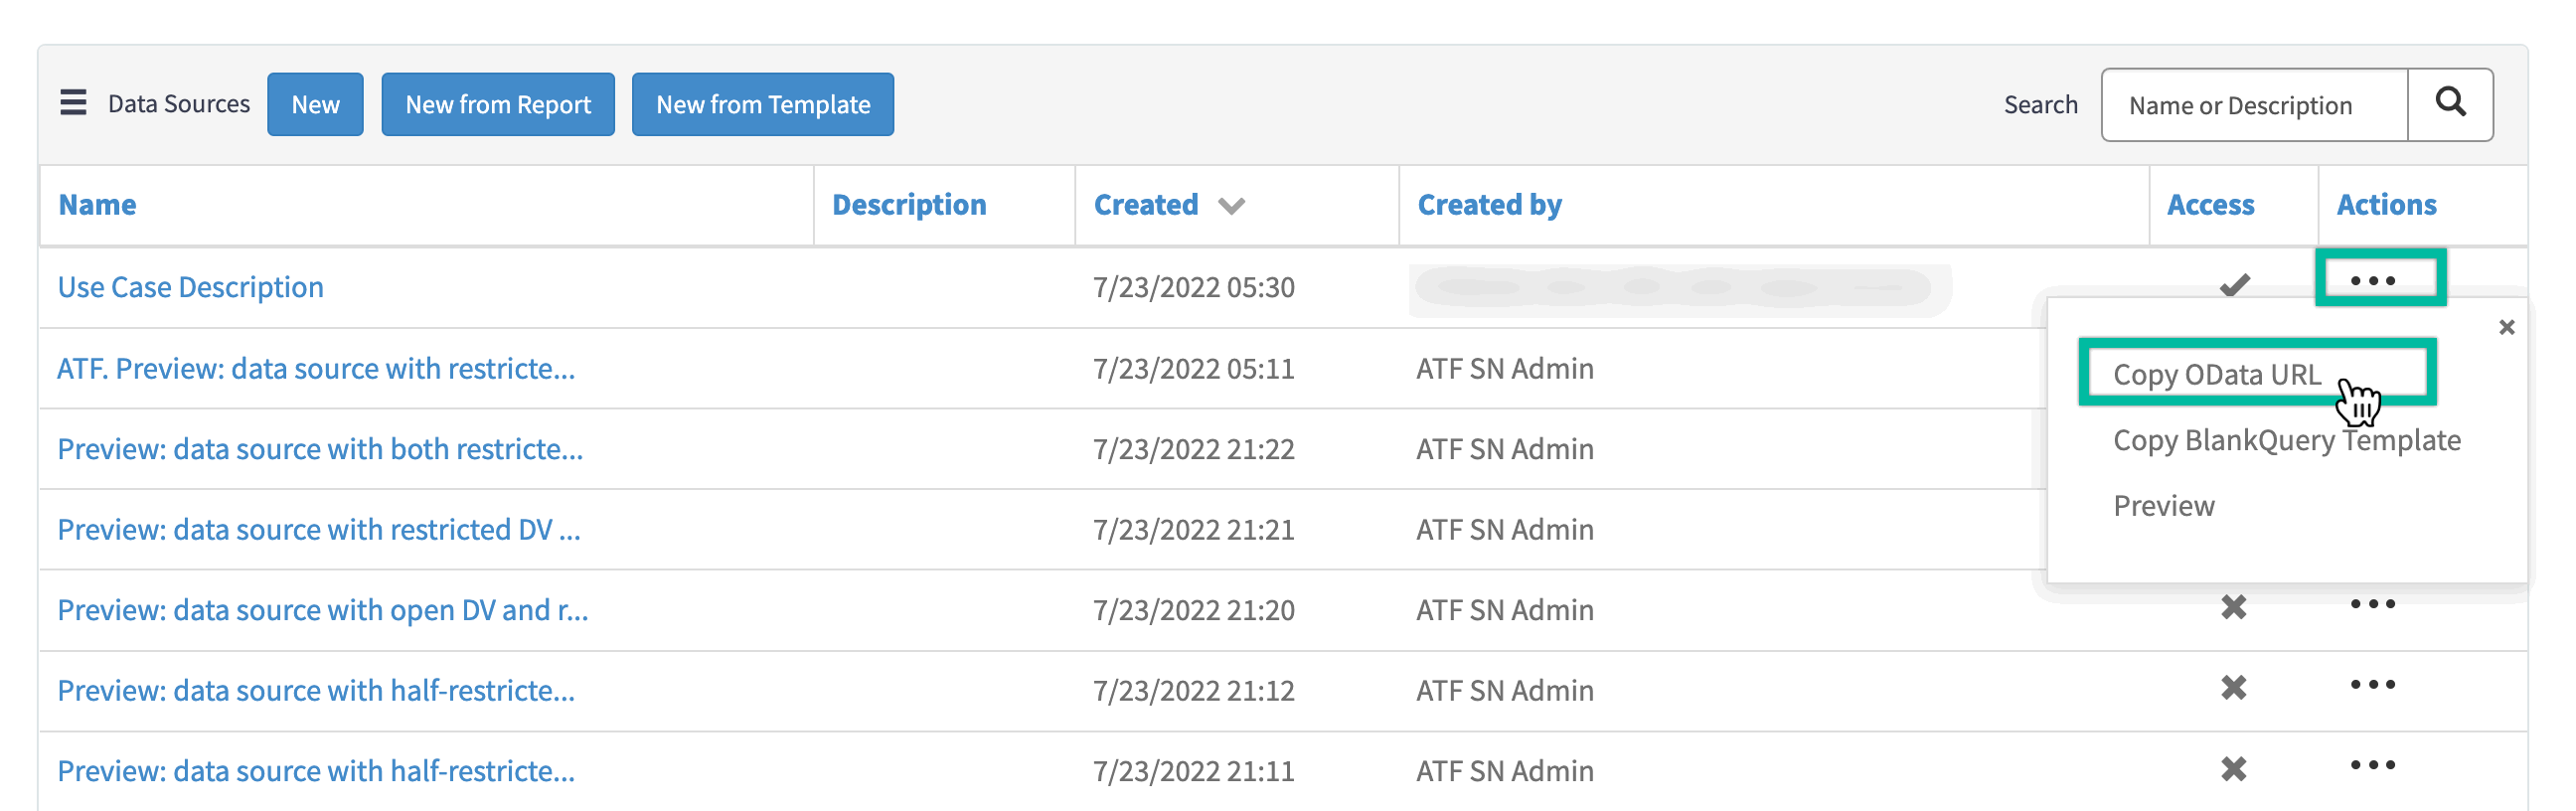2576x811 pixels.
Task: Click the Access checkmark on Use Case Description
Action: 2235,285
